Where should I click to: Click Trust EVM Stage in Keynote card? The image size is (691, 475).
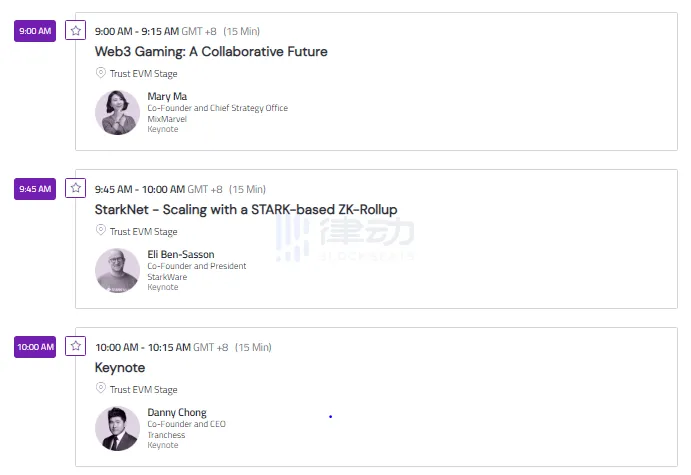point(143,390)
